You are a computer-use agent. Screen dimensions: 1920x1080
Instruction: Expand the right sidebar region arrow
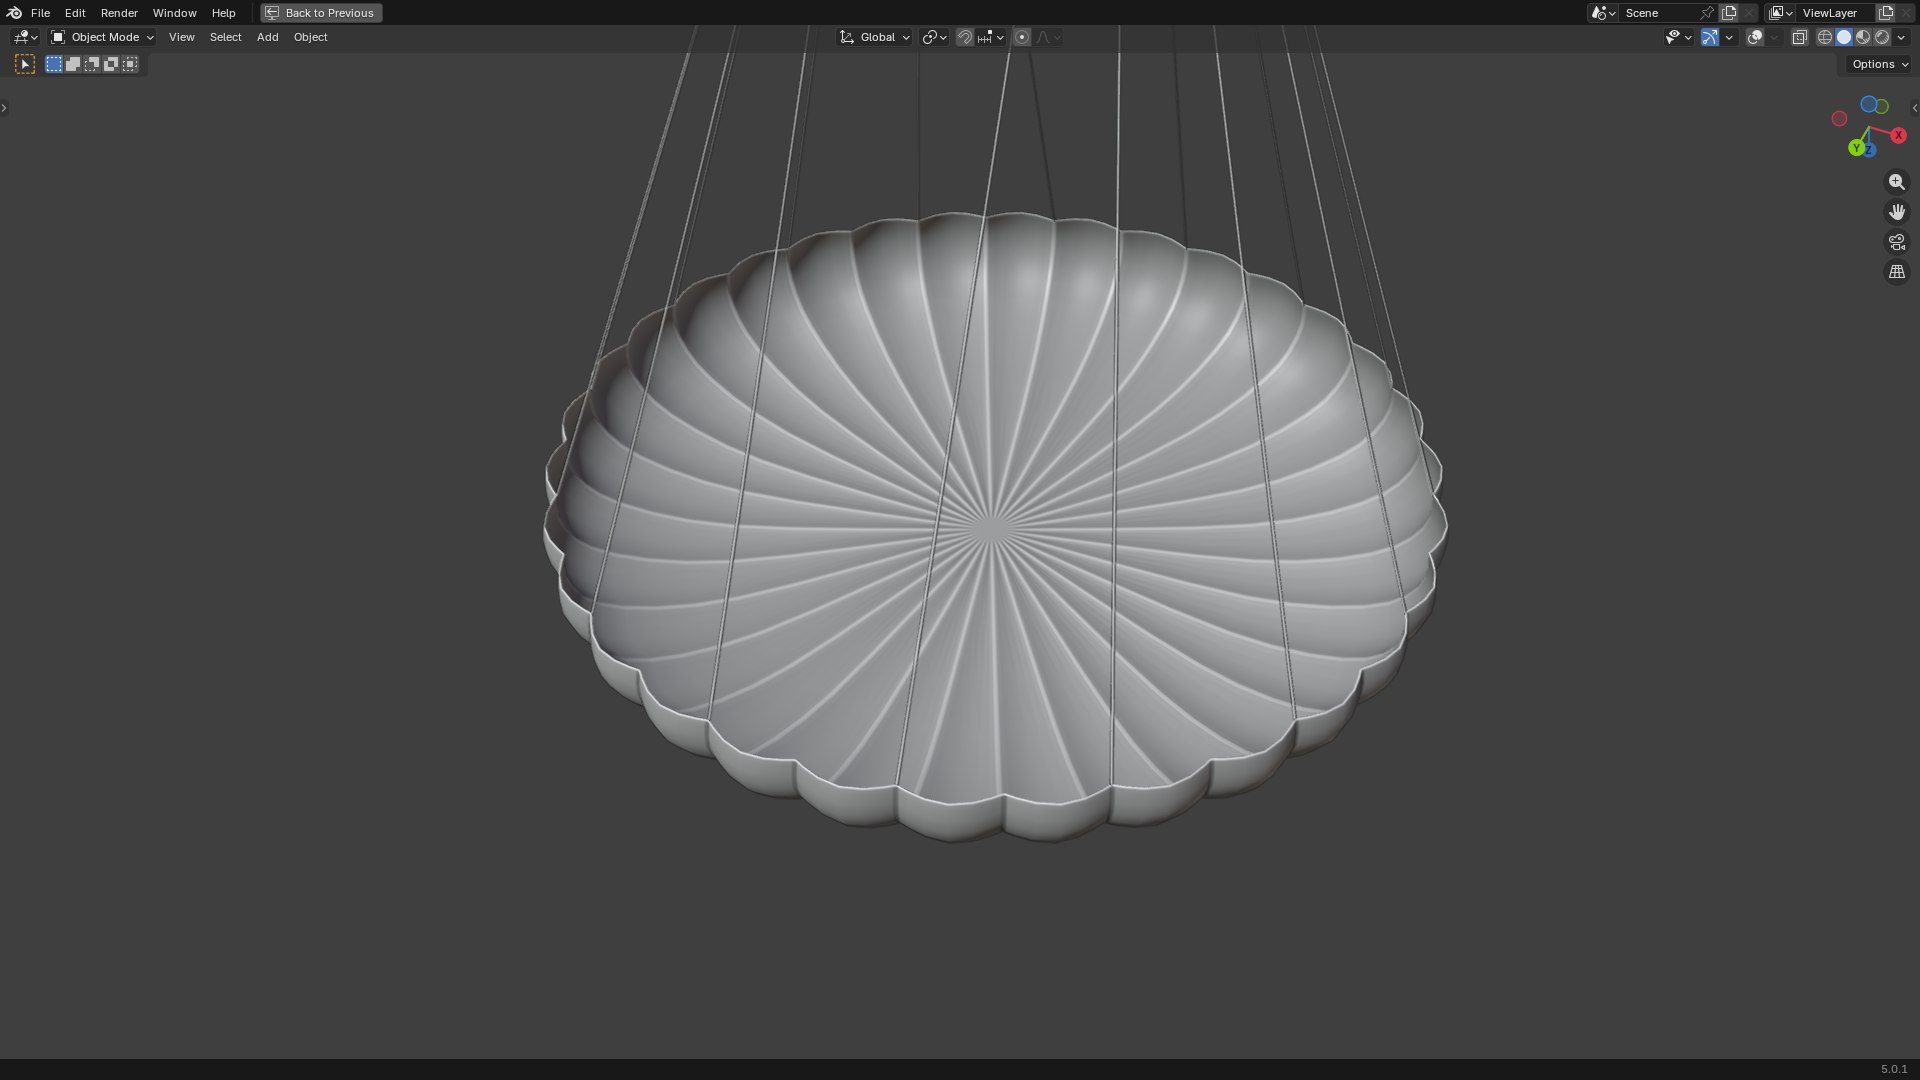point(1914,108)
